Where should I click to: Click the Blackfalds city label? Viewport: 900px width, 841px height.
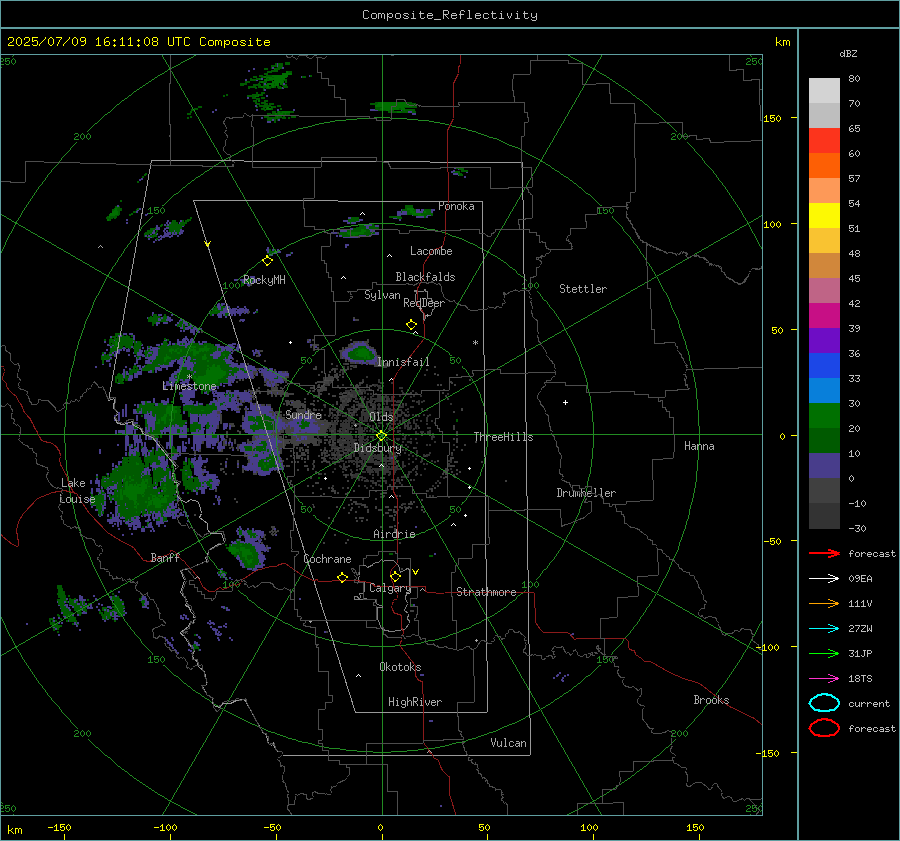pyautogui.click(x=425, y=277)
